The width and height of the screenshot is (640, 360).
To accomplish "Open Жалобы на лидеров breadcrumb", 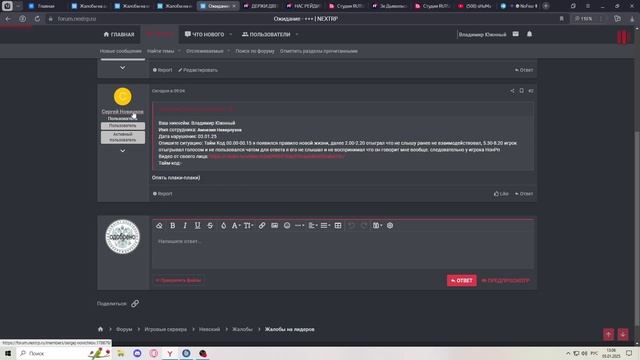I will tap(289, 329).
